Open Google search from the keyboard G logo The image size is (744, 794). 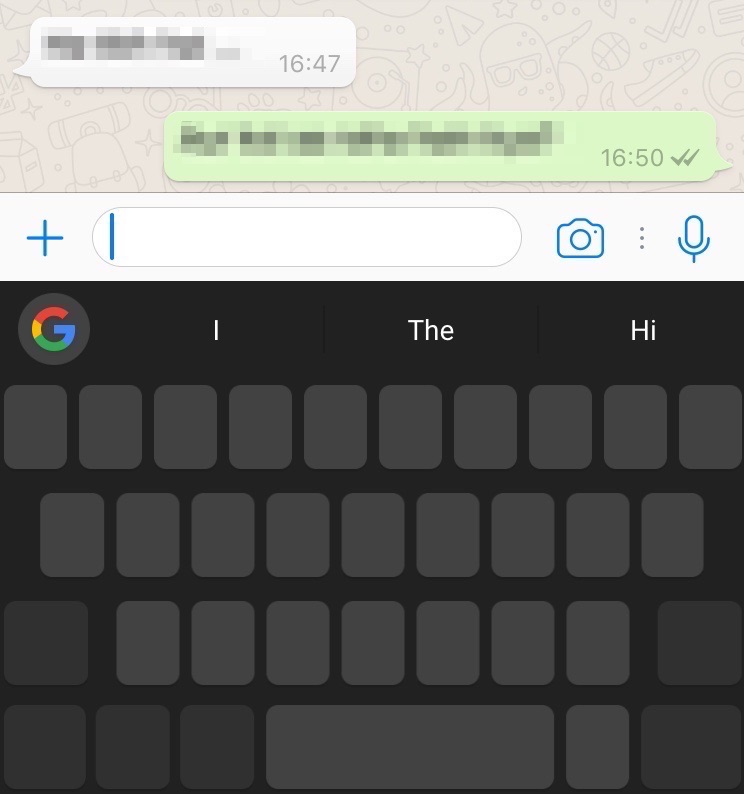[x=54, y=329]
